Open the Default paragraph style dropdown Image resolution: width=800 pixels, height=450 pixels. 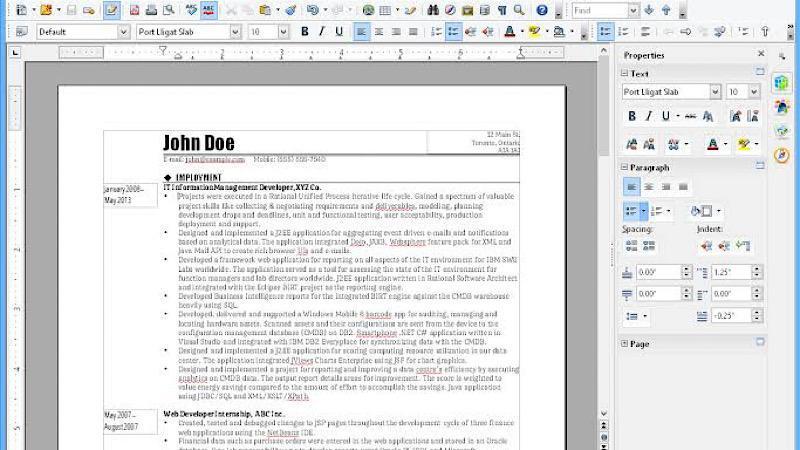click(x=123, y=32)
